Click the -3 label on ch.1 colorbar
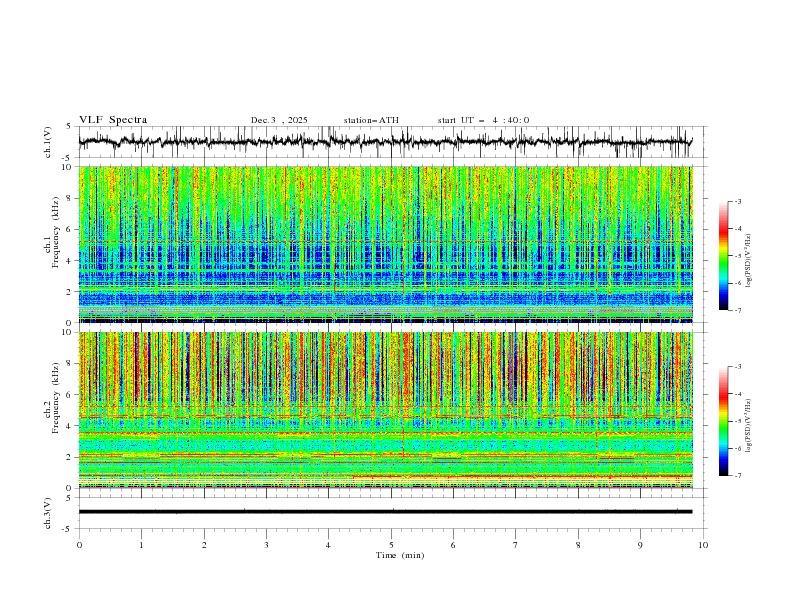Screen dimensions: 792x612 737,202
